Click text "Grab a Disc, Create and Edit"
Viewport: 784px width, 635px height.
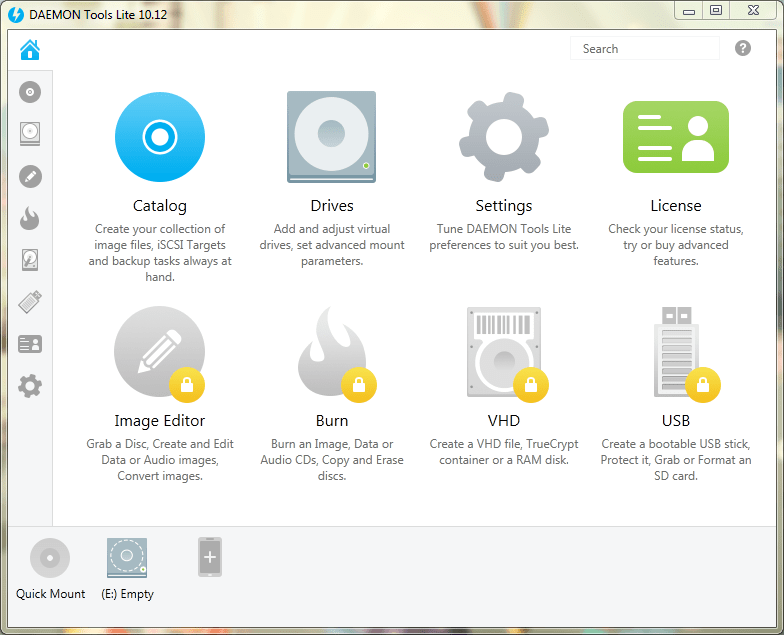[x=160, y=444]
